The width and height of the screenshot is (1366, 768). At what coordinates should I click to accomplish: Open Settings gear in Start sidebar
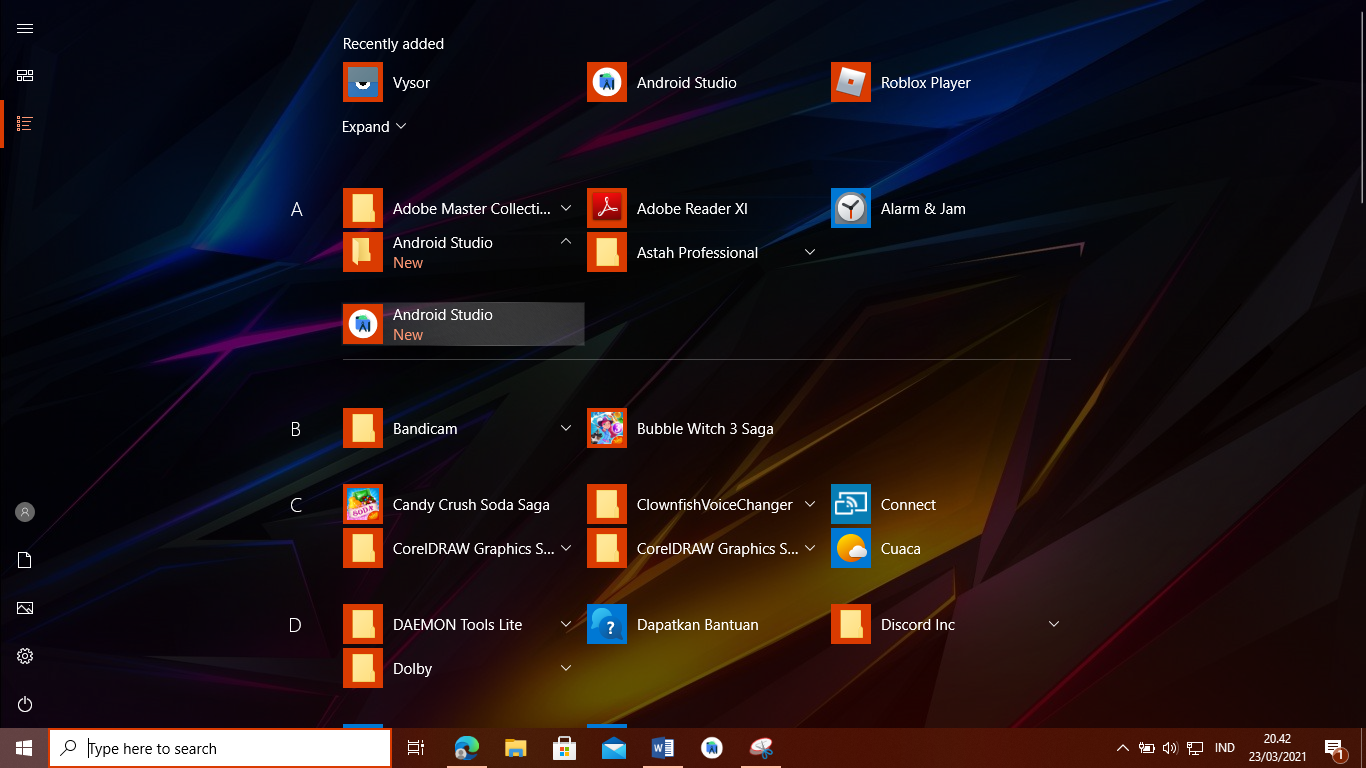[x=25, y=656]
